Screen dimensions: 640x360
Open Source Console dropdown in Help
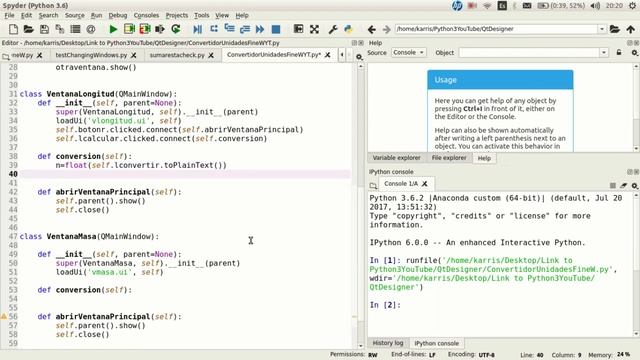[408, 53]
